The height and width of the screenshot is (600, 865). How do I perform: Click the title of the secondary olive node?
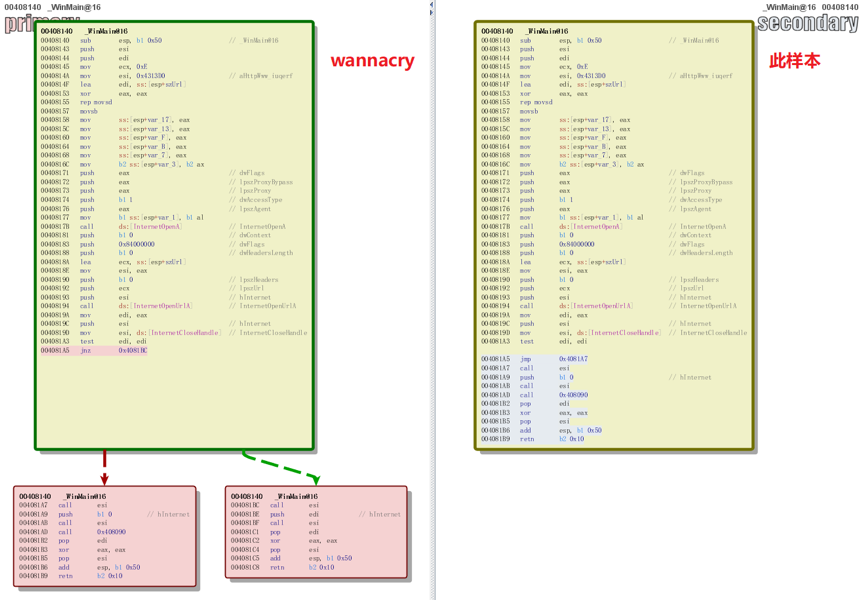click(x=525, y=31)
